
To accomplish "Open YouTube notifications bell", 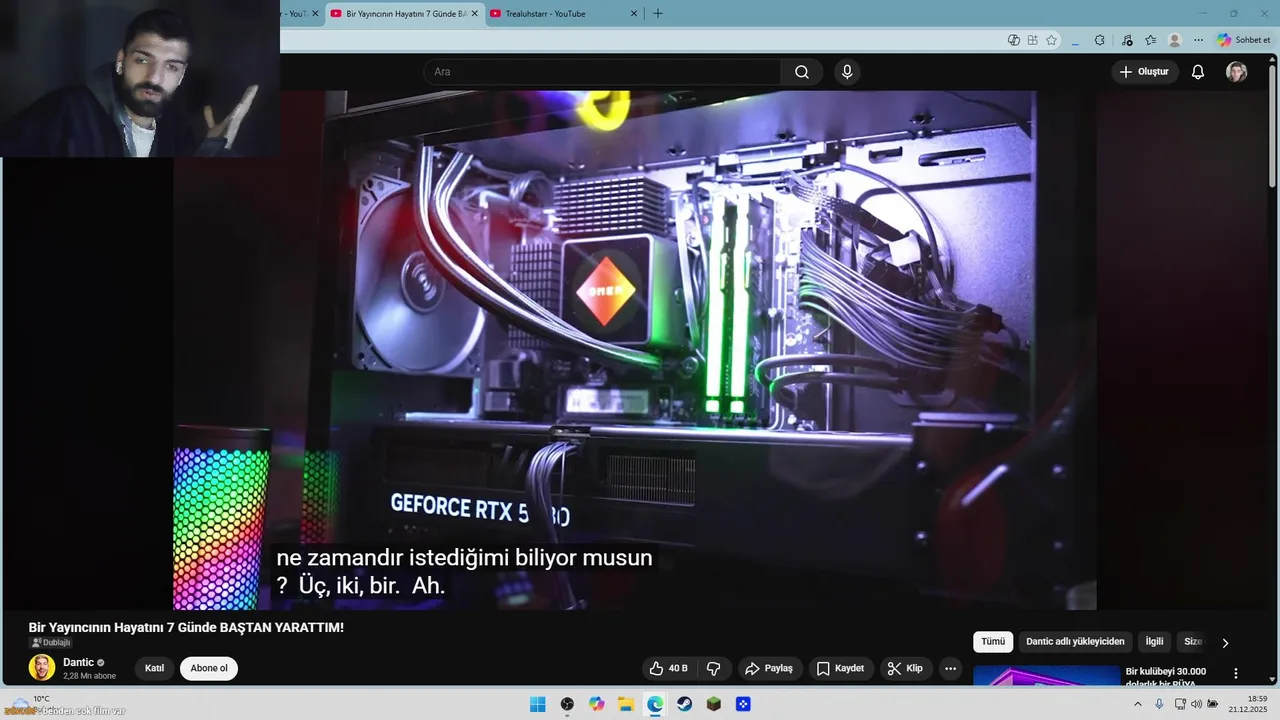I will pyautogui.click(x=1197, y=72).
